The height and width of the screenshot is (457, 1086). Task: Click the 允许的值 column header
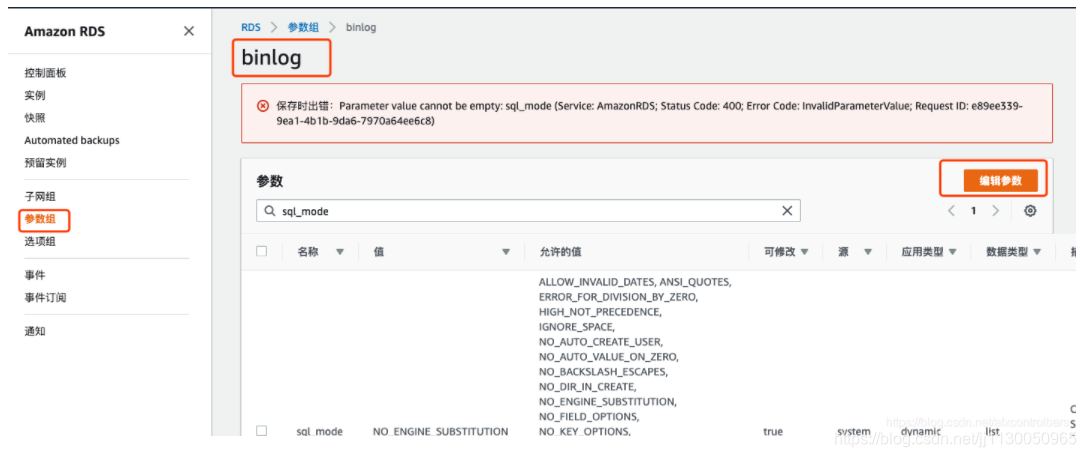coord(561,252)
